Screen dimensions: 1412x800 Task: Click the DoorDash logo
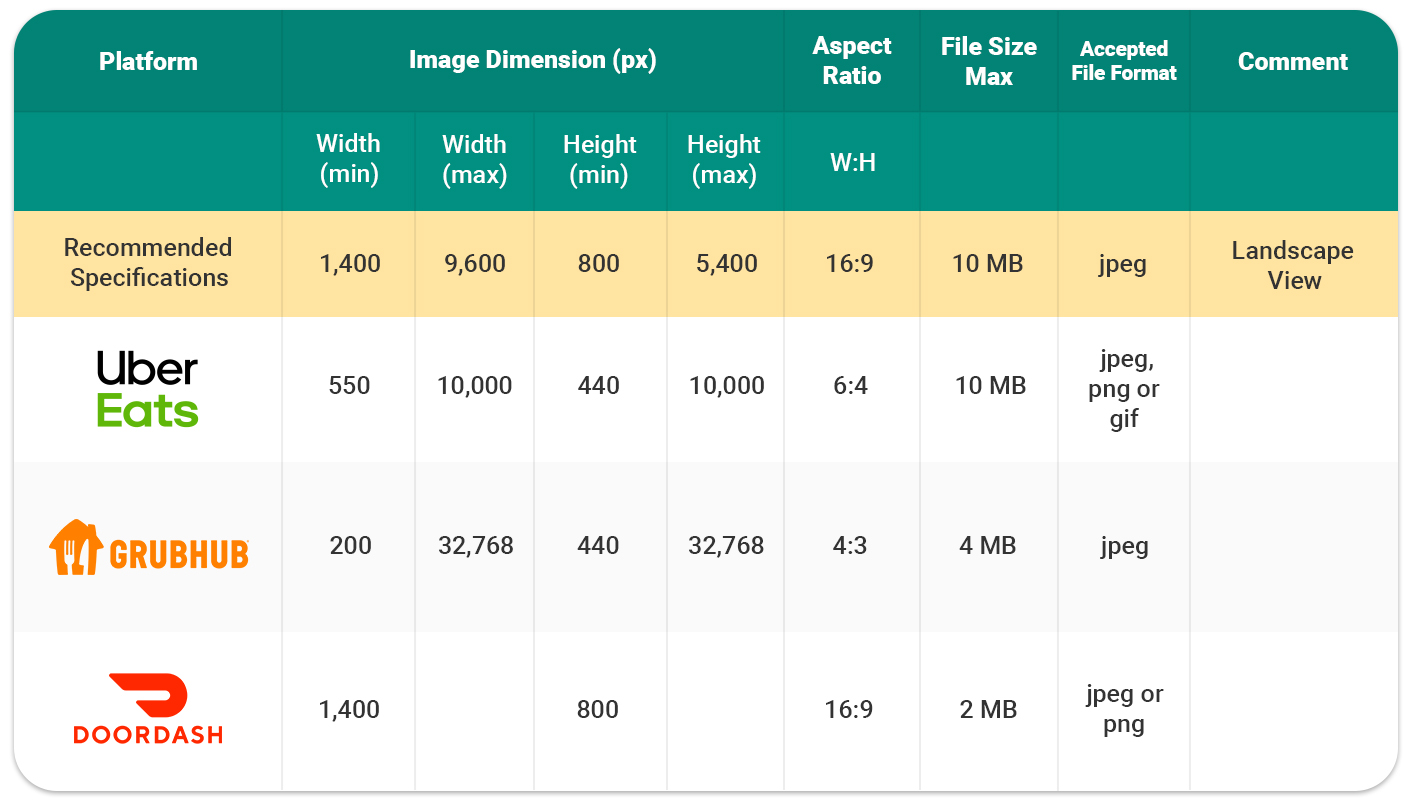[x=148, y=709]
